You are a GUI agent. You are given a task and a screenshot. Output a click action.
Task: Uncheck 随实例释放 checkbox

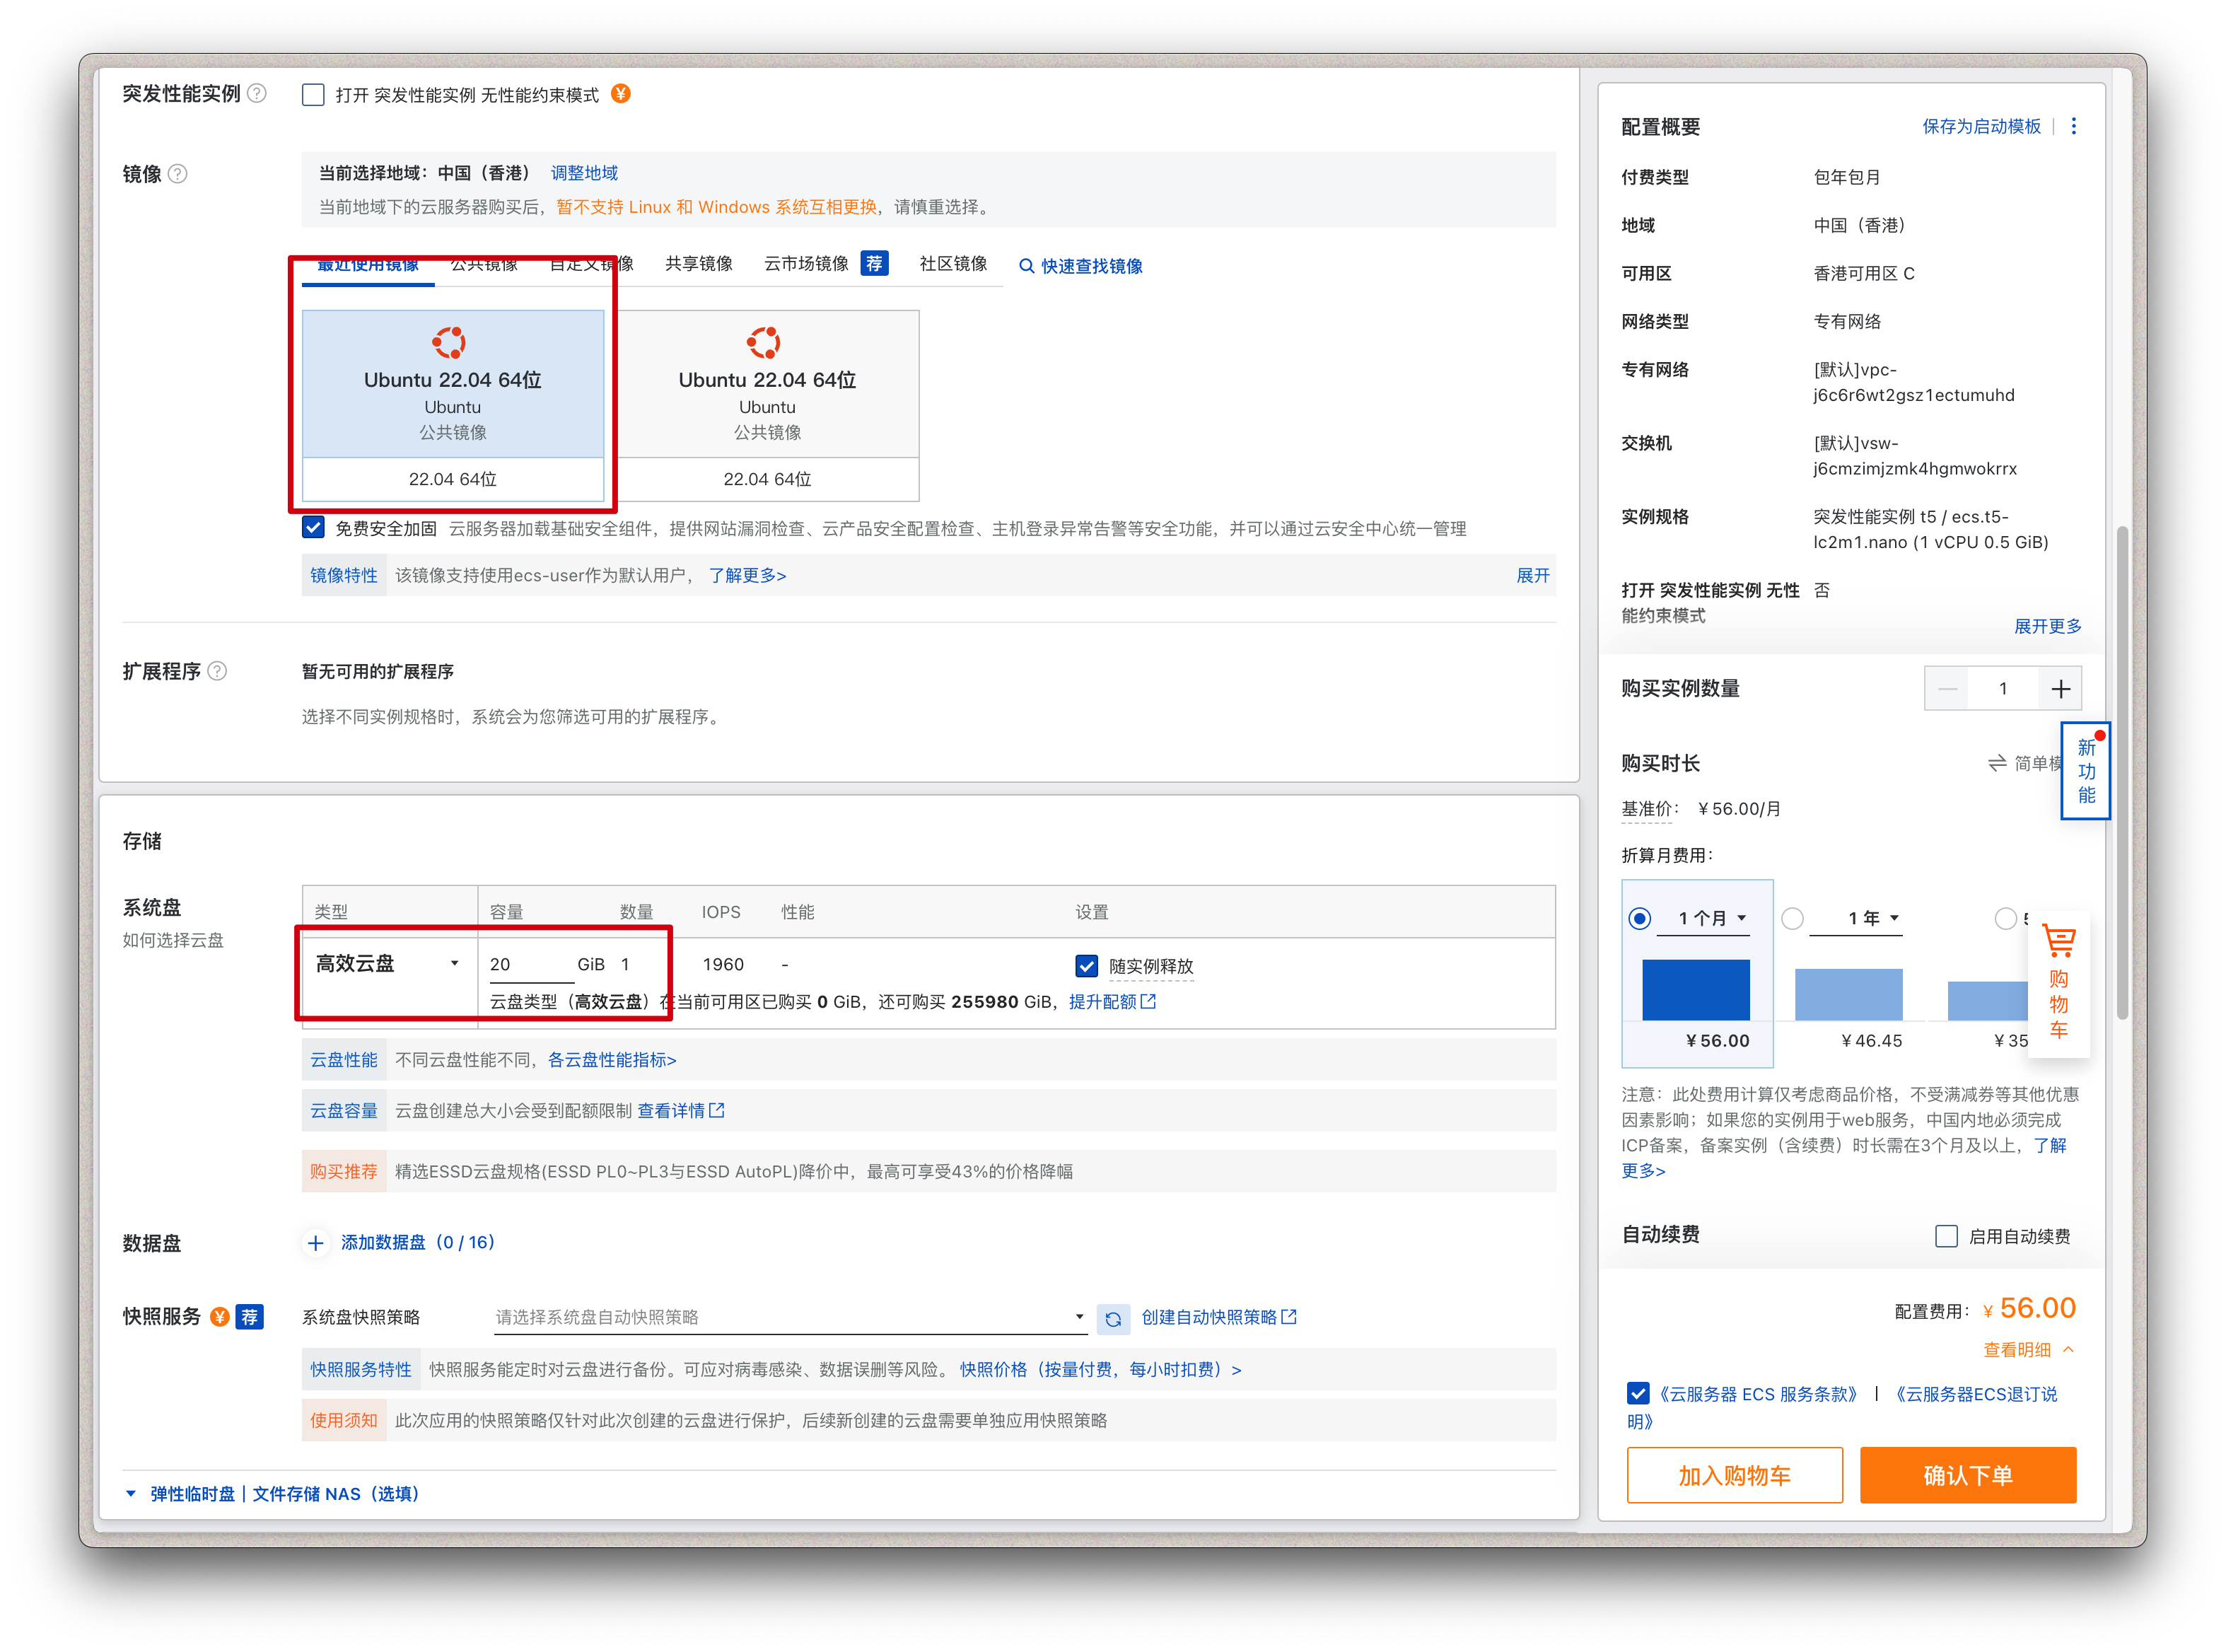click(1086, 966)
